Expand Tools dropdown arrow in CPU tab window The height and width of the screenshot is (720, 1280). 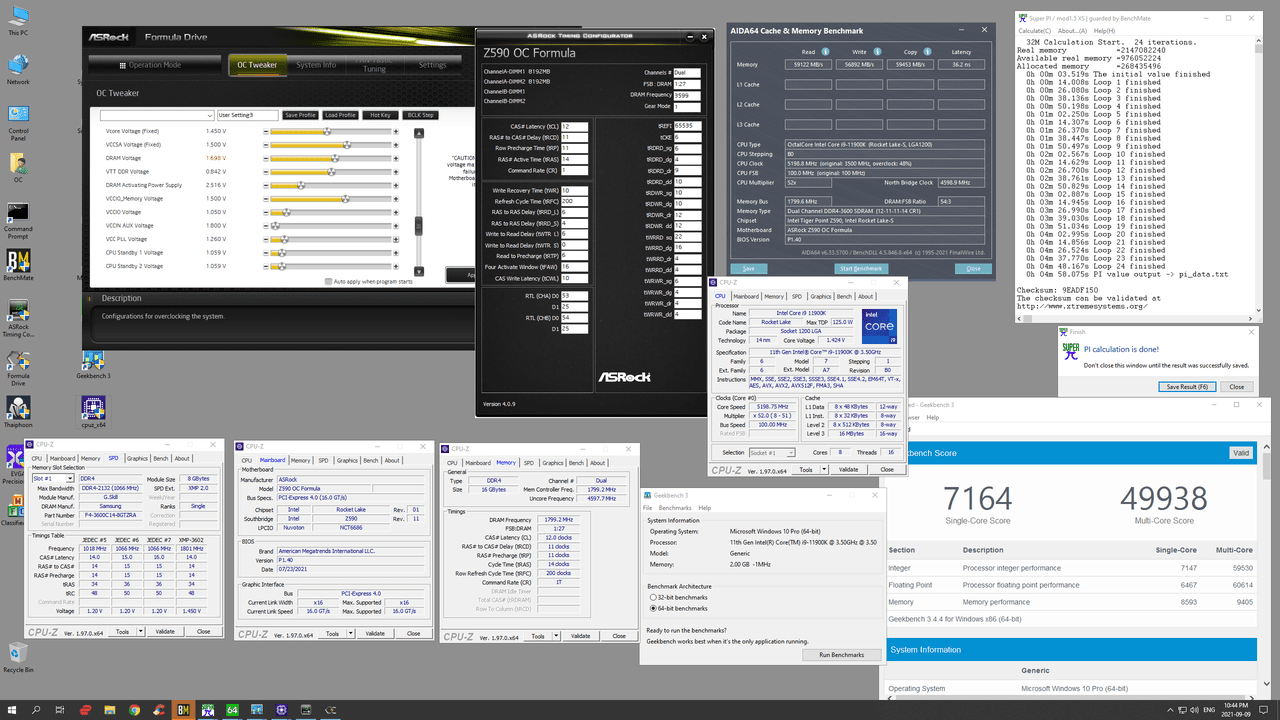823,469
